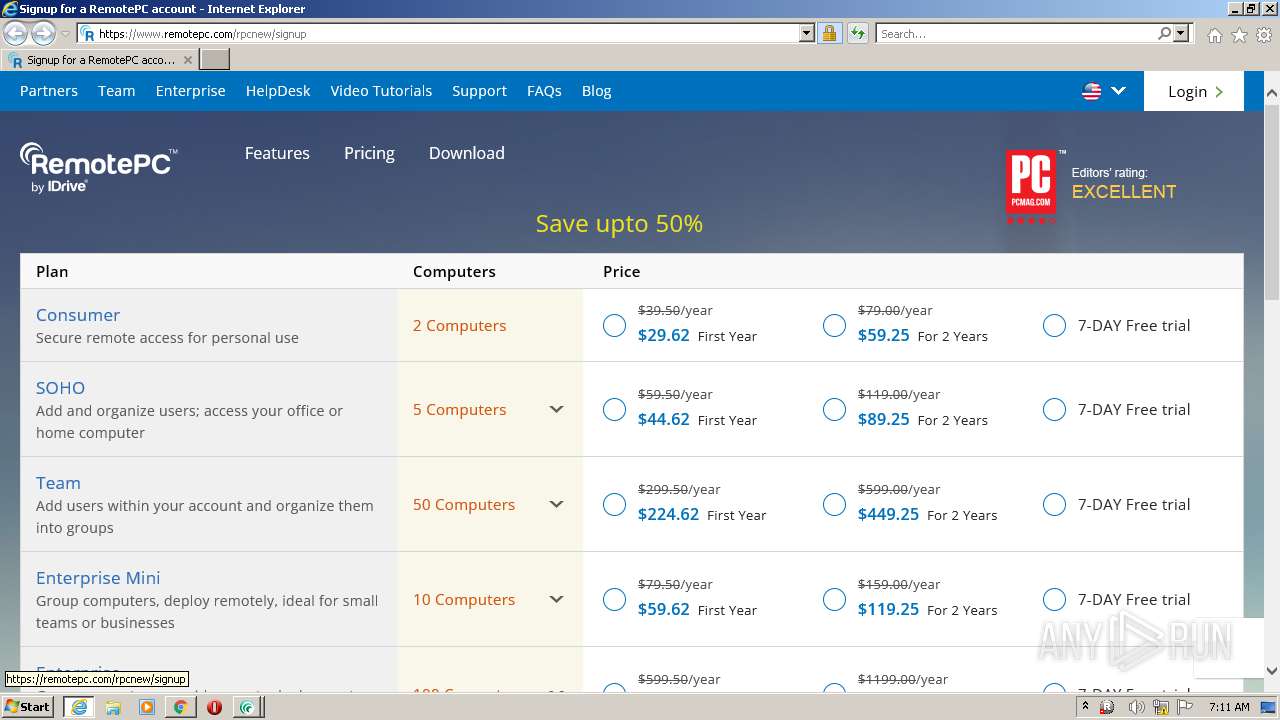Screen dimensions: 1280x720
Task: Open File Explorer folder taskbar icon
Action: point(113,707)
